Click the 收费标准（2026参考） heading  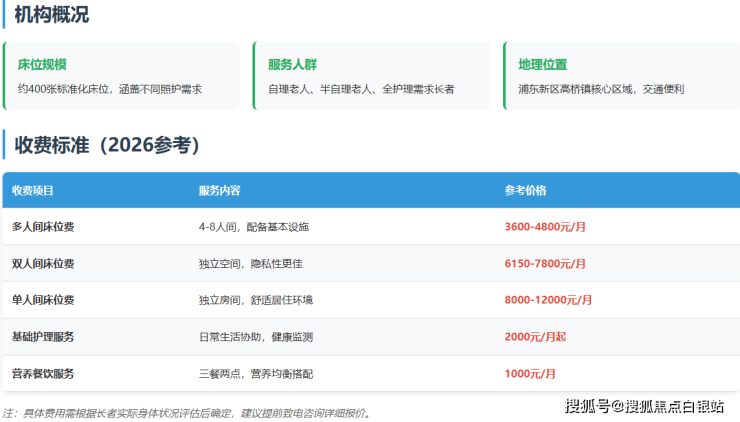[x=107, y=145]
